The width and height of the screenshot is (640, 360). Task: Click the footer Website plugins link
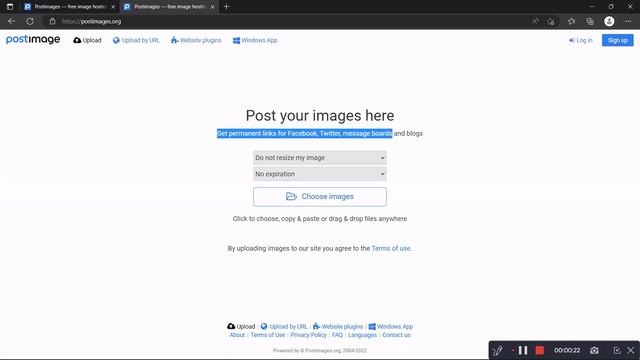(x=338, y=327)
